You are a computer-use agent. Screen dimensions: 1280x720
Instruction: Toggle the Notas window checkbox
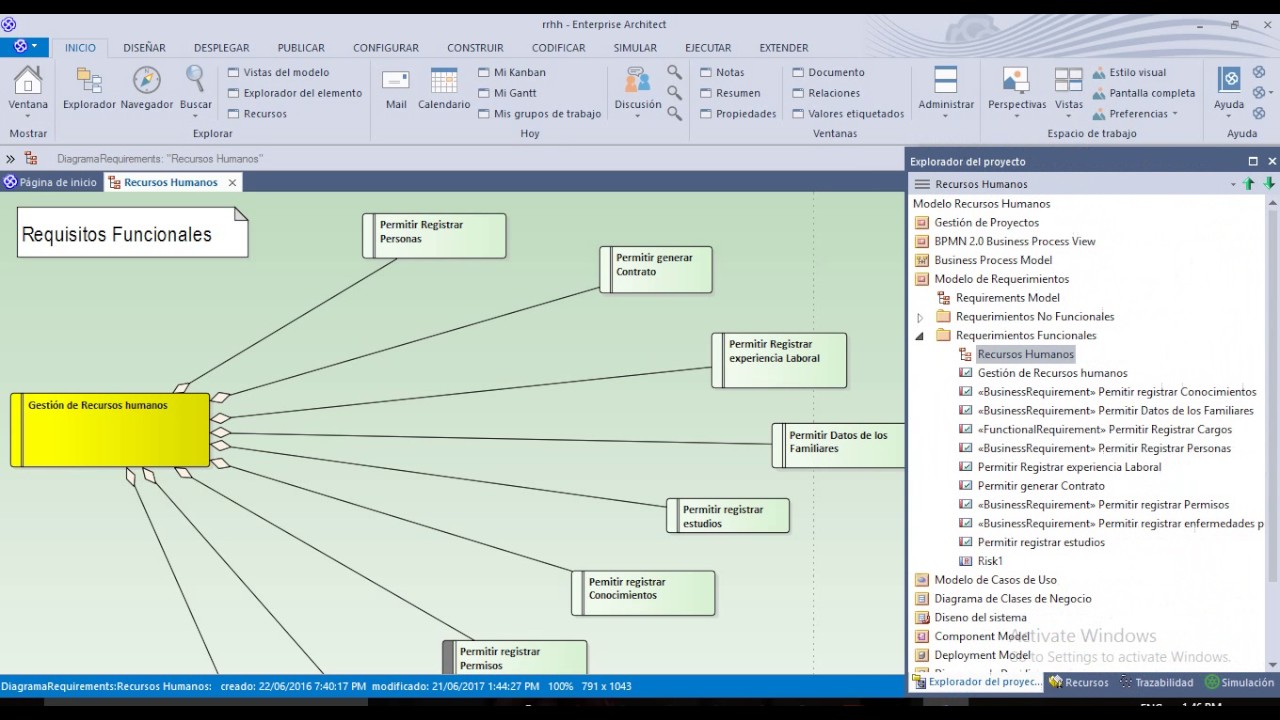point(705,72)
